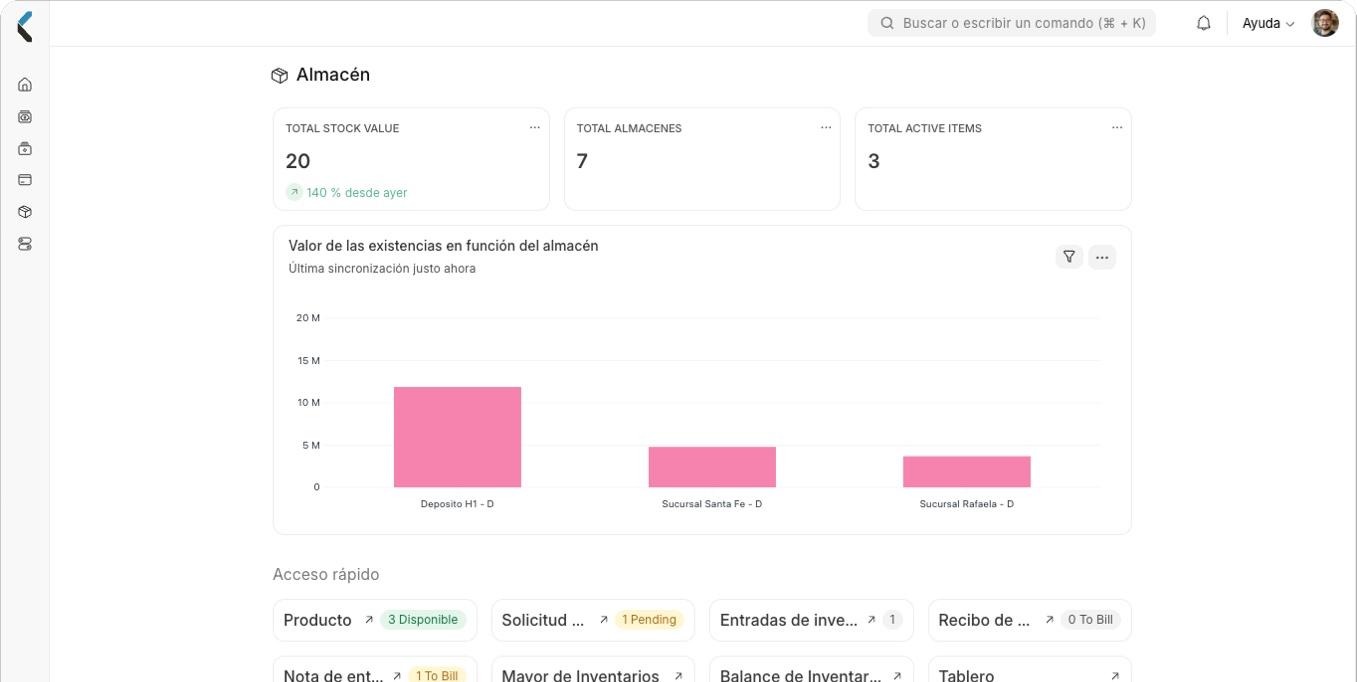Click arrow icon beside Entradas de inventario

pyautogui.click(x=872, y=620)
